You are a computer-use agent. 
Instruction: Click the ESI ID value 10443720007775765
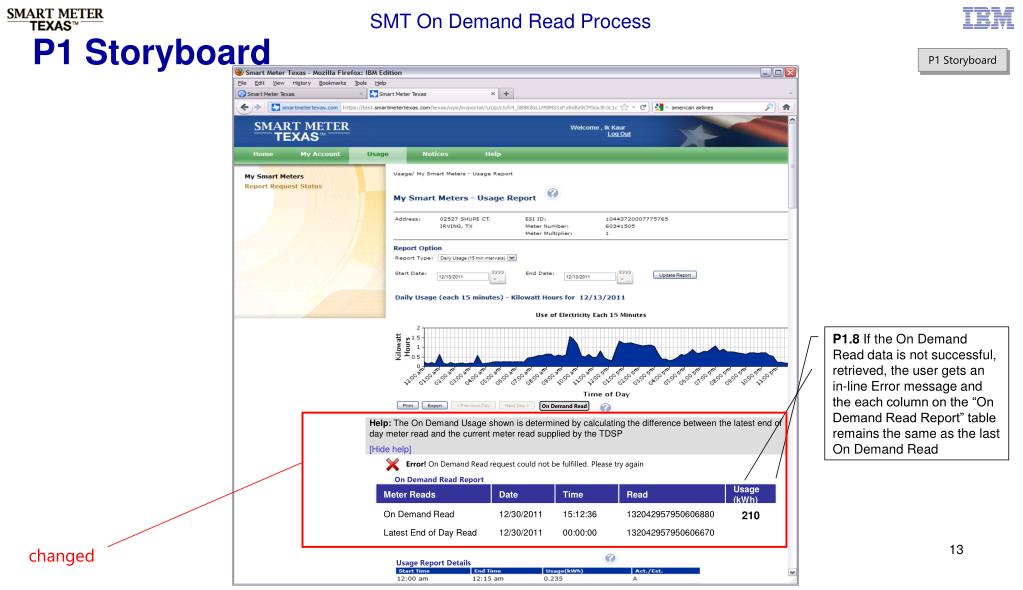(637, 219)
